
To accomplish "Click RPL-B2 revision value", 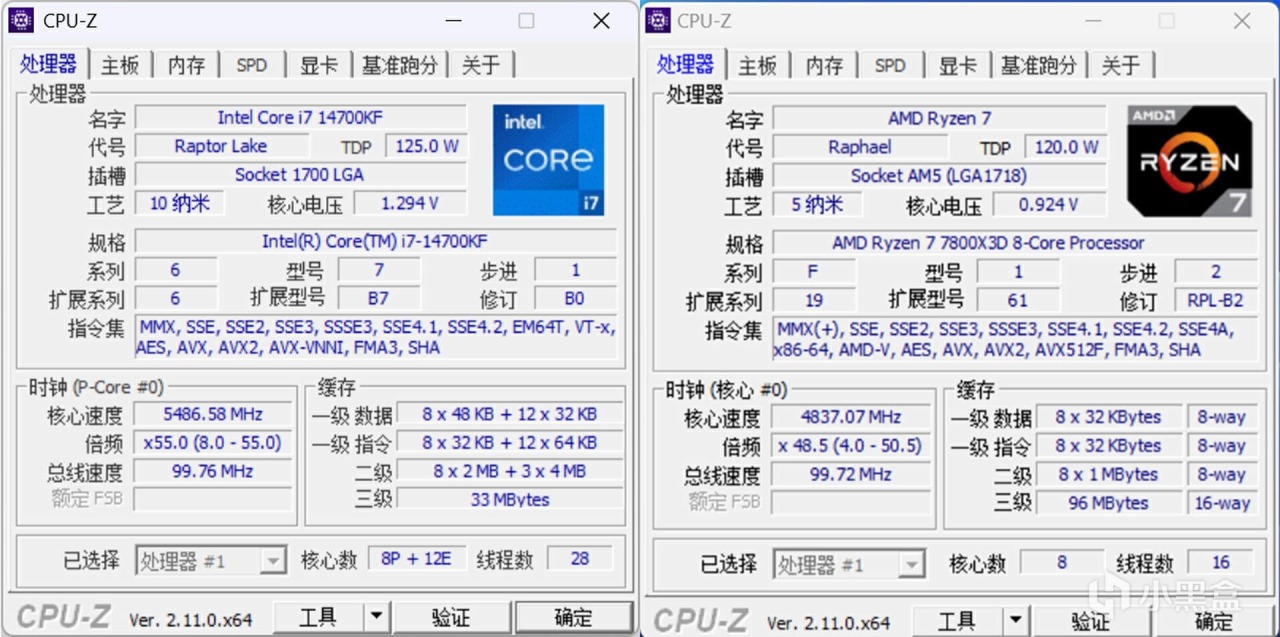I will (1215, 301).
